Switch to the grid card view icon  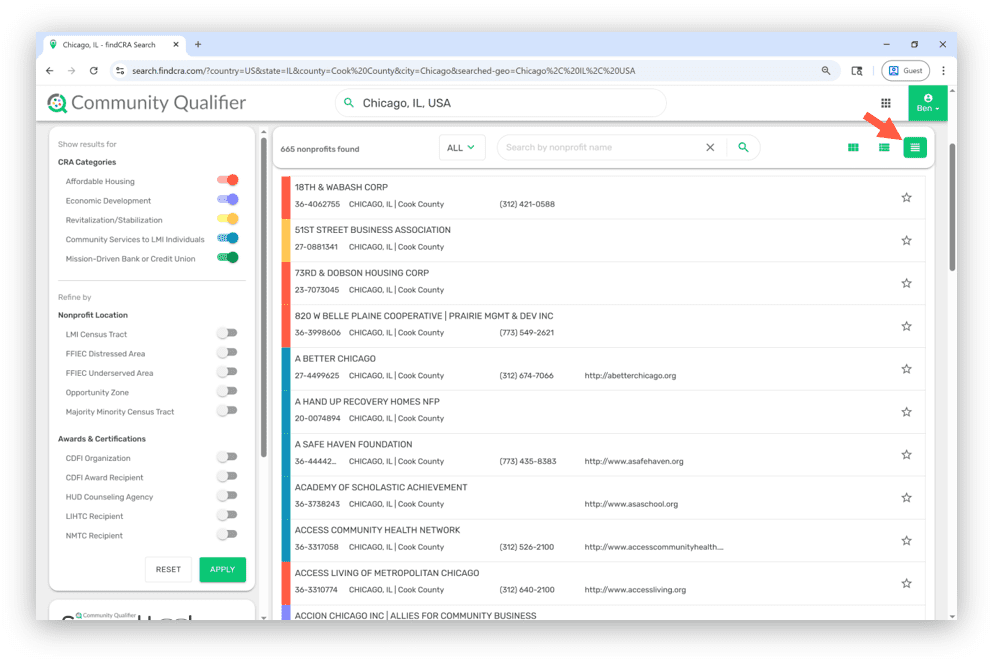point(853,148)
